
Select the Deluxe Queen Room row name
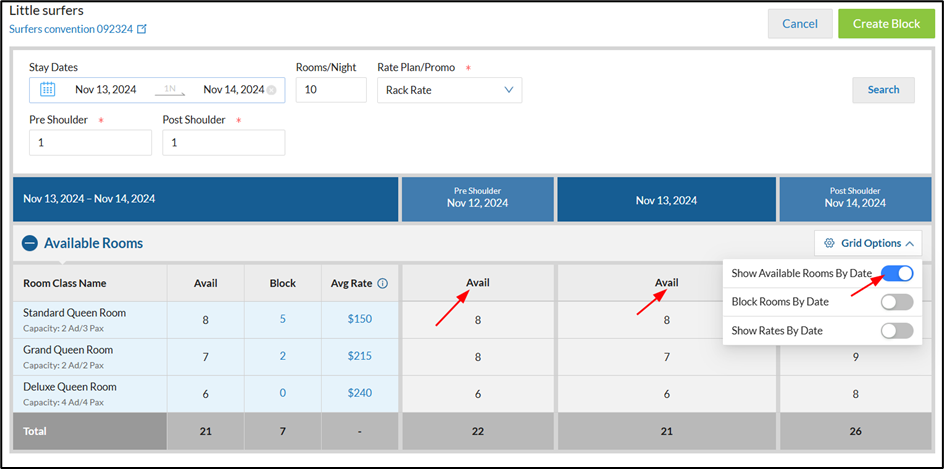tap(70, 387)
